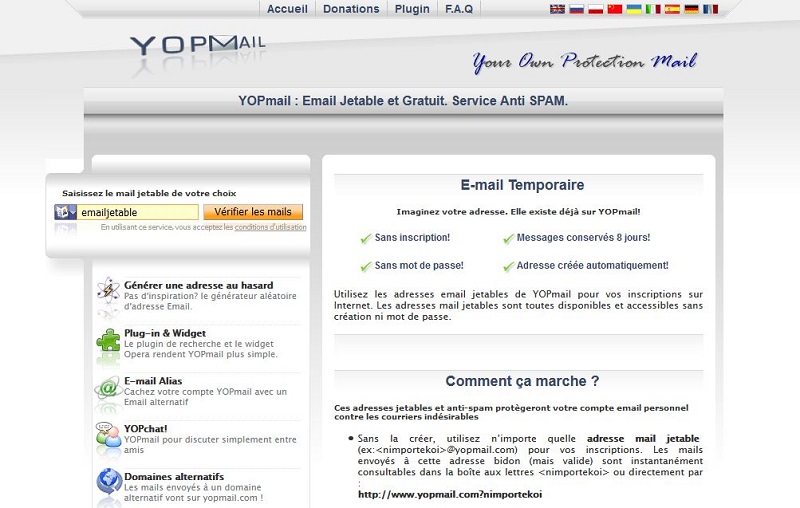Image resolution: width=800 pixels, height=508 pixels.
Task: Switch language with the Polish flag
Action: point(595,9)
